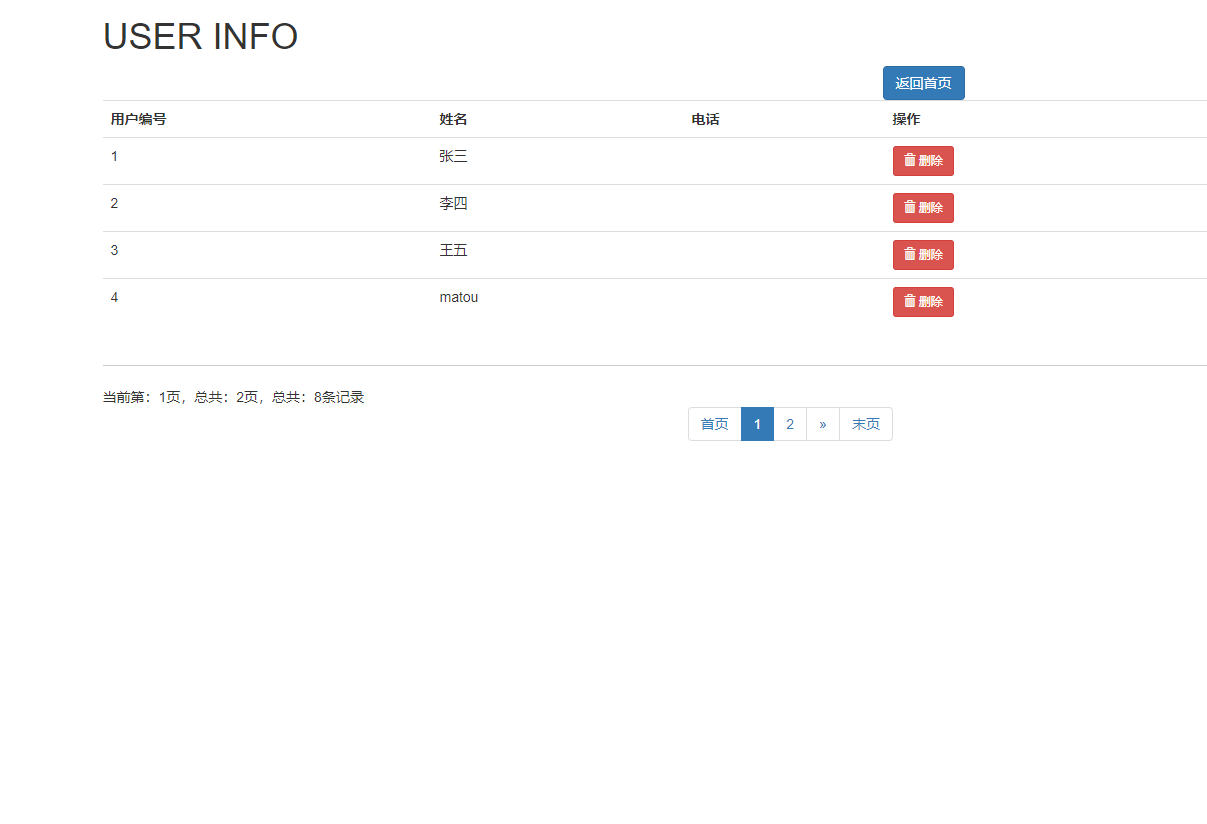The image size is (1207, 824).
Task: Select page 1 in pagination
Action: [x=757, y=424]
